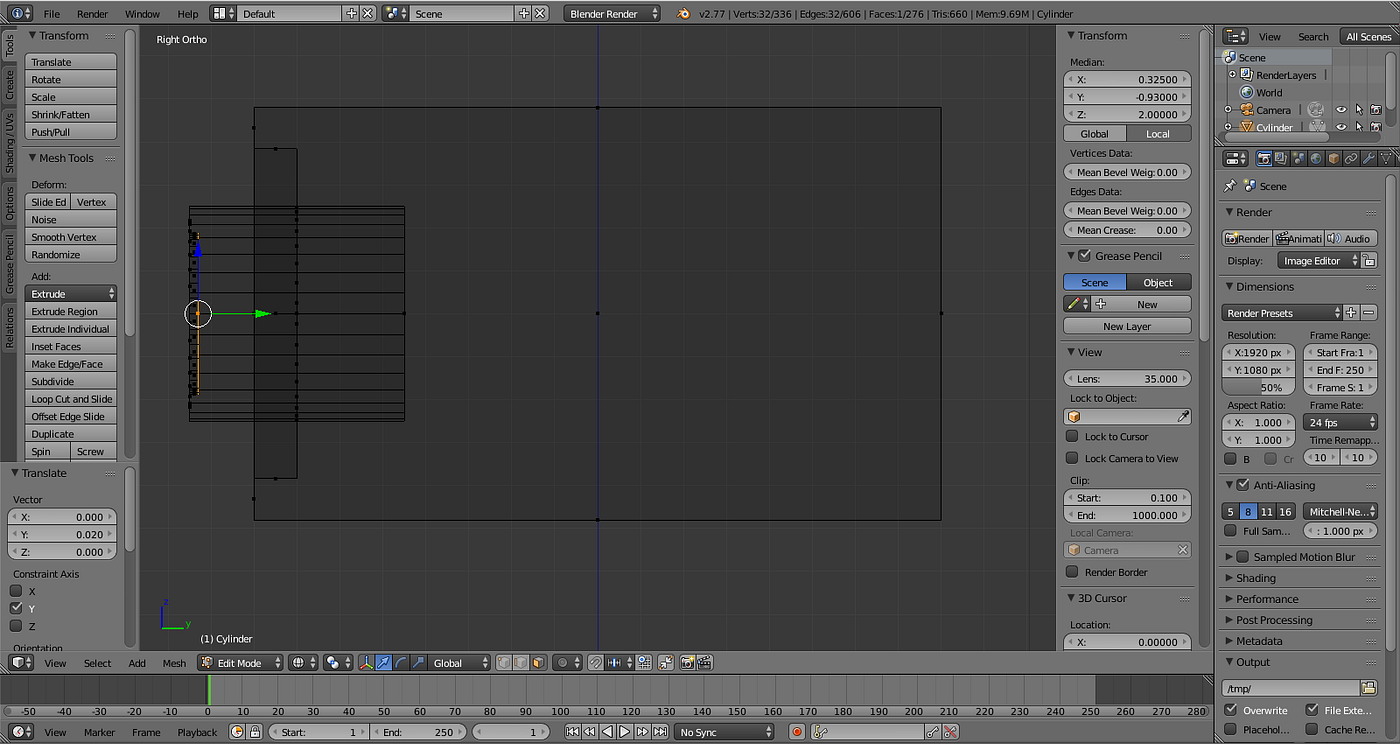Select the scale manipulator icon
This screenshot has width=1400, height=744.
click(417, 663)
